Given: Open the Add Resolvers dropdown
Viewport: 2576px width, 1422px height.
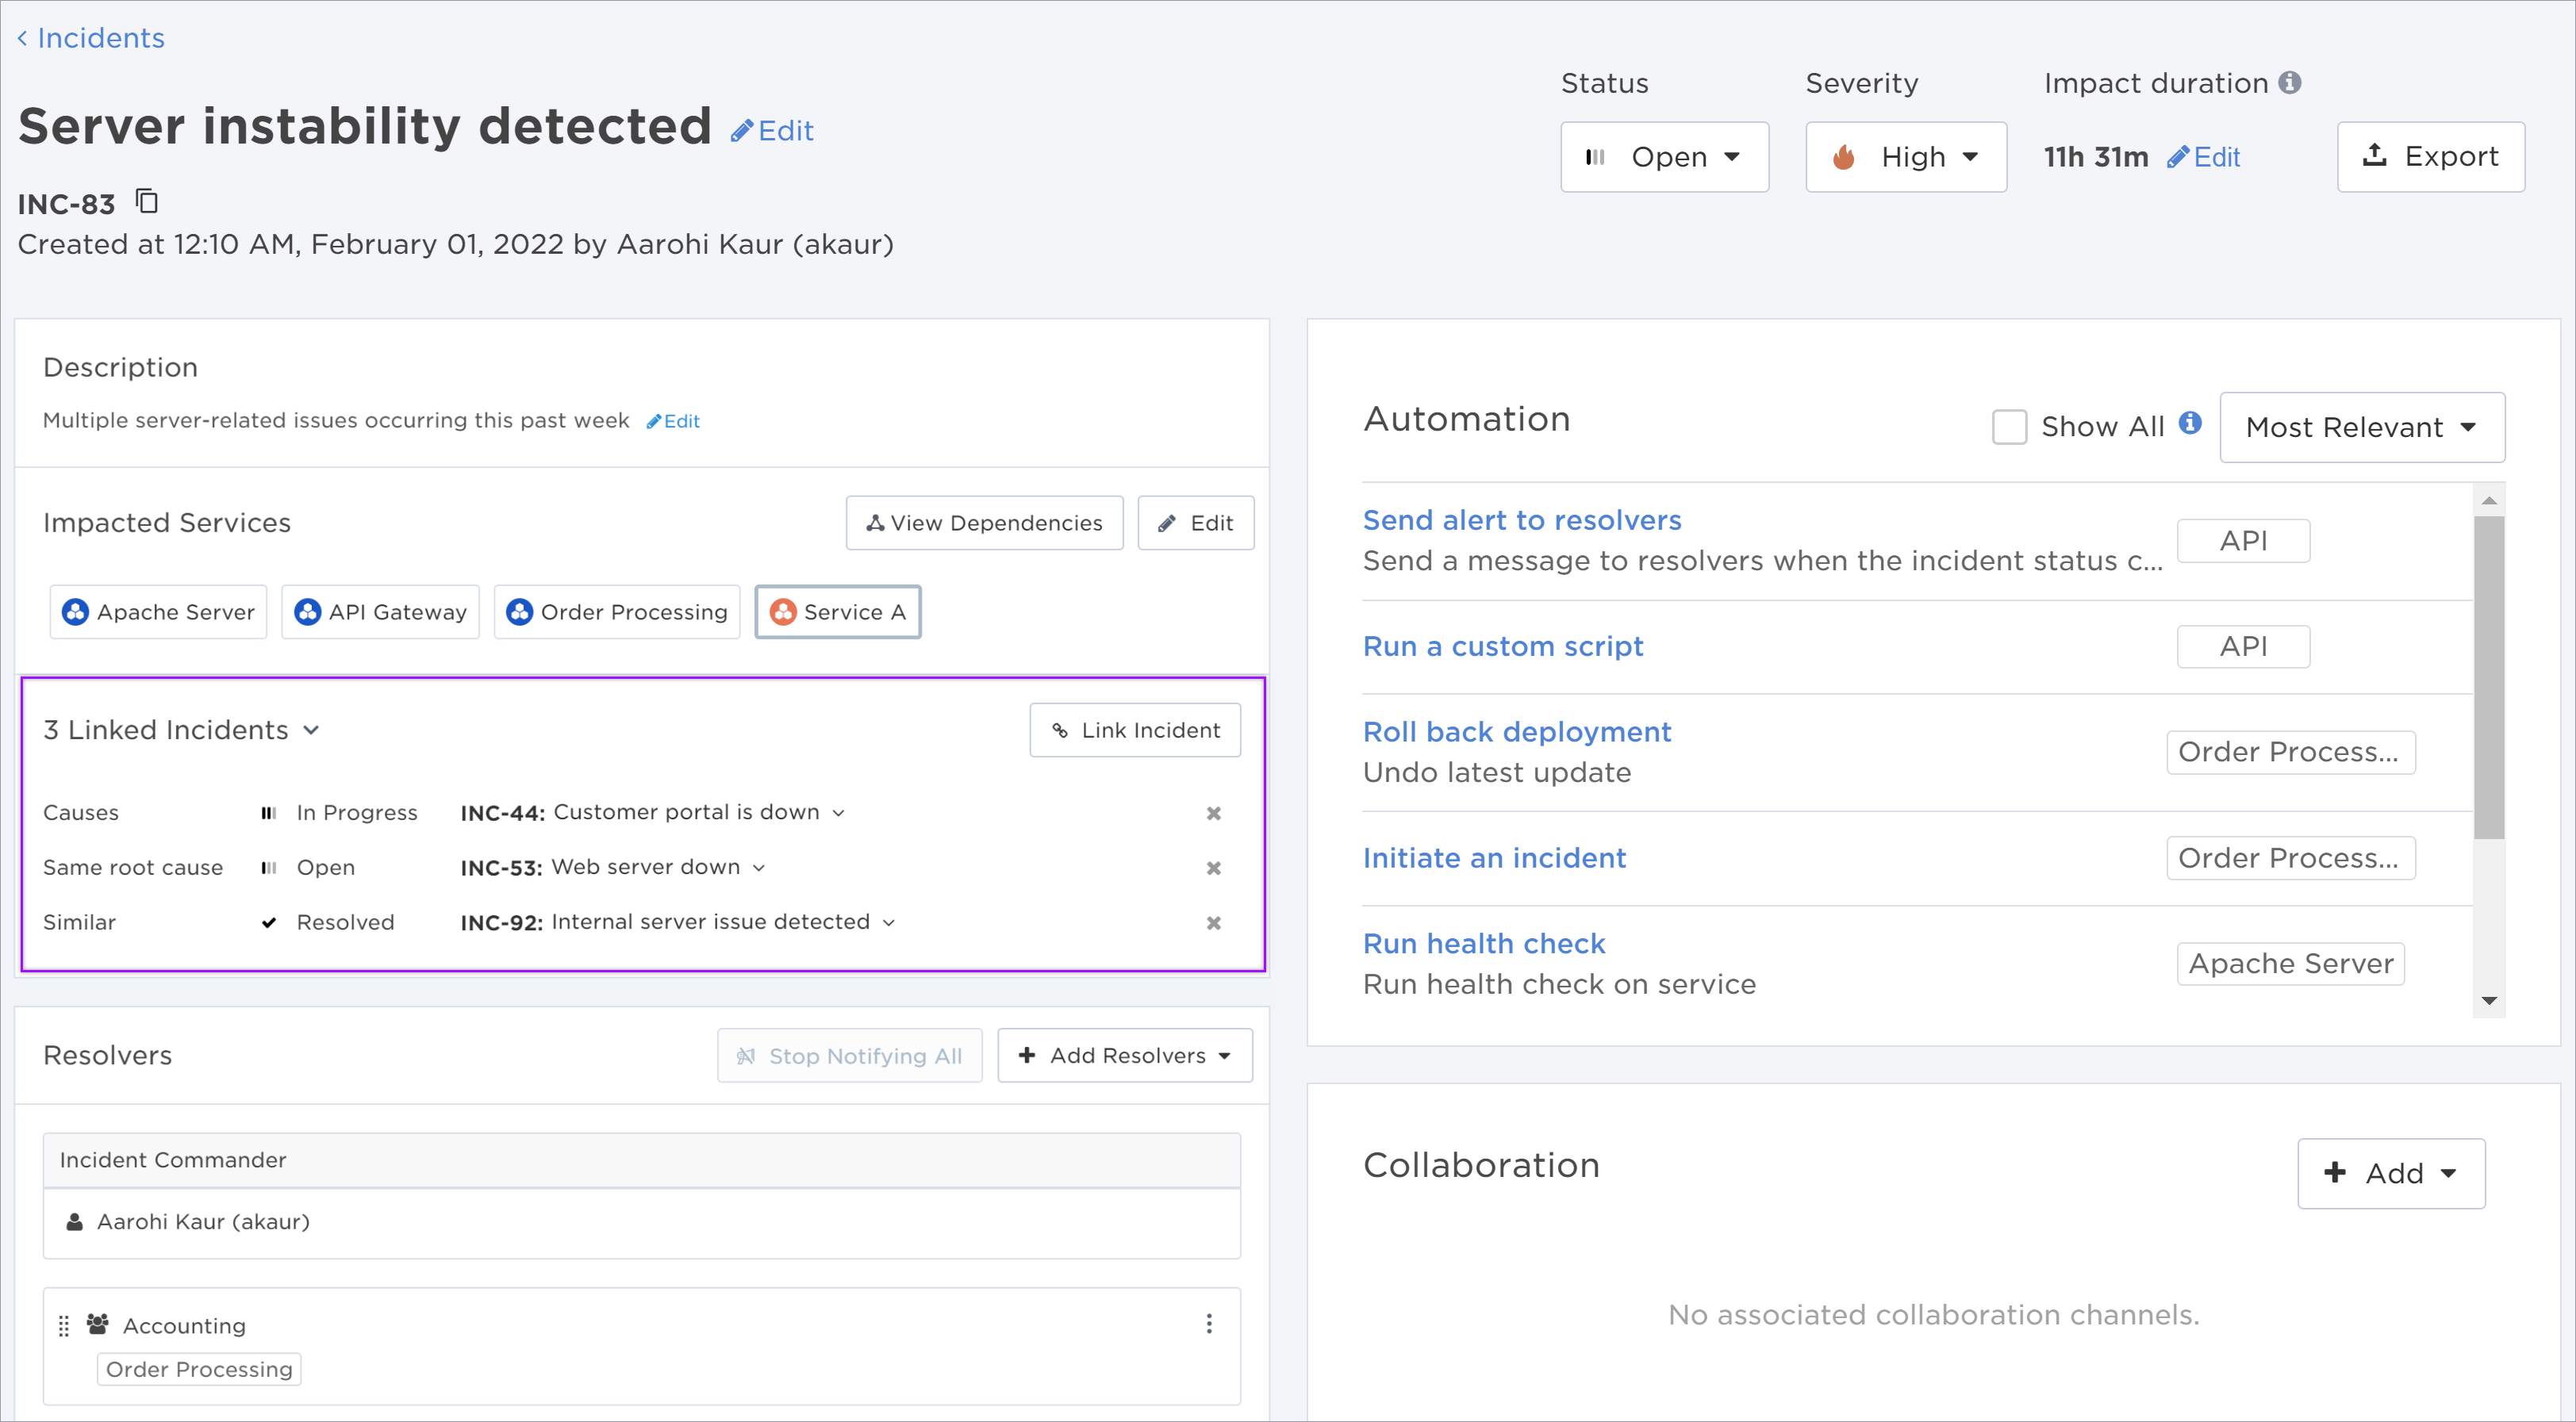Looking at the screenshot, I should pyautogui.click(x=1124, y=1056).
